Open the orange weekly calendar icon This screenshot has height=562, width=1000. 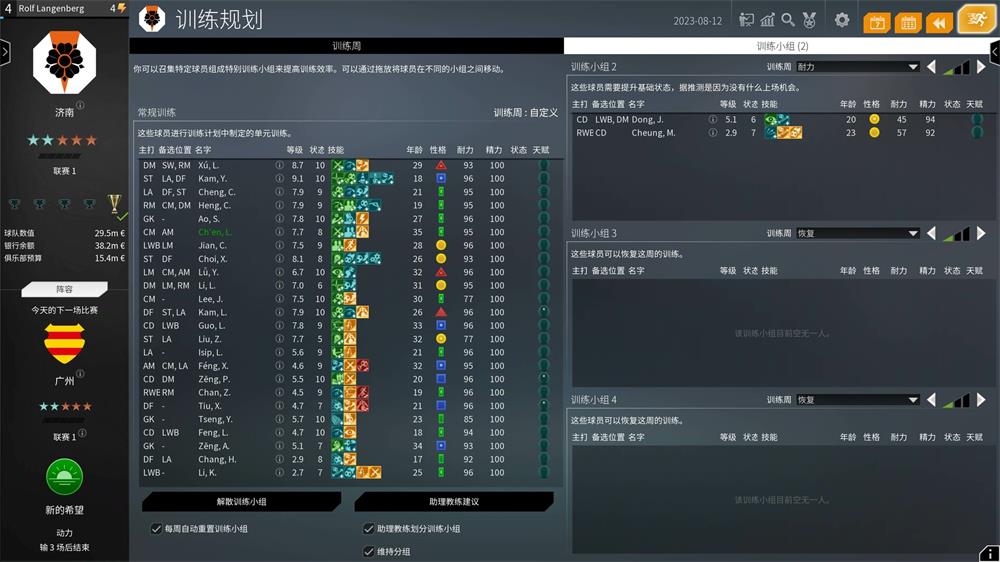(x=876, y=22)
